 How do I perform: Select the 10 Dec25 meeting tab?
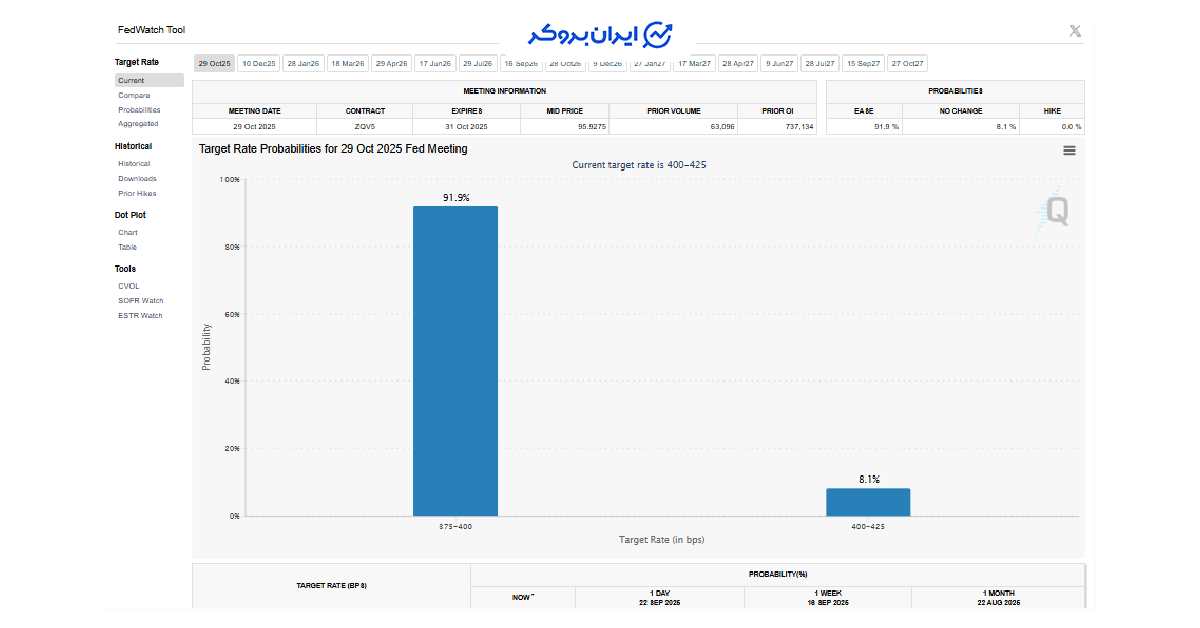[259, 63]
